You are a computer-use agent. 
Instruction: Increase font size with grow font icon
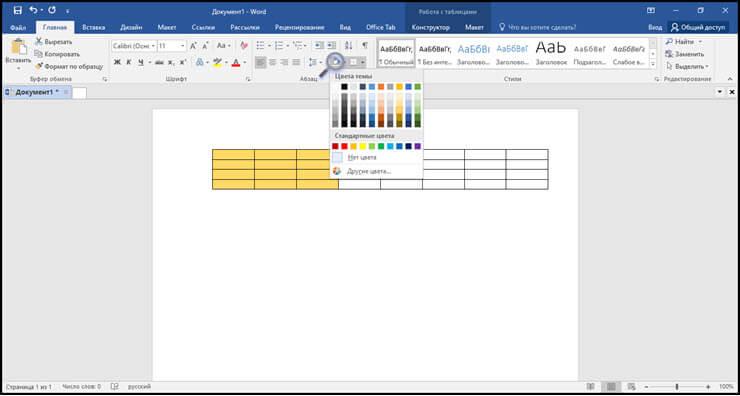[193, 46]
